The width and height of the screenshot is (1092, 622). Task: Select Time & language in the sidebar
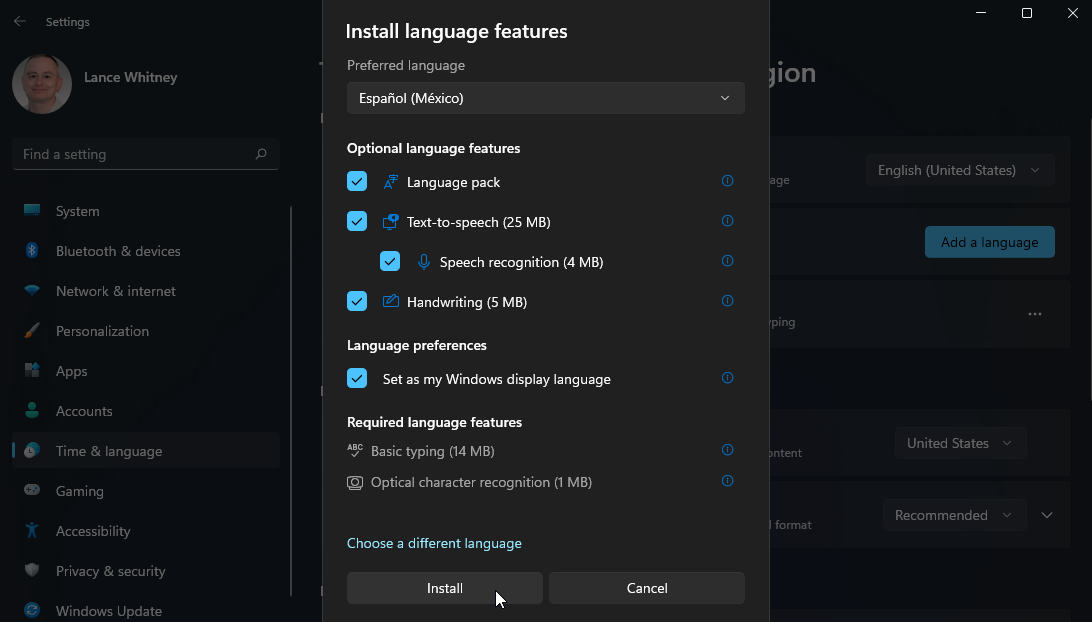click(106, 451)
